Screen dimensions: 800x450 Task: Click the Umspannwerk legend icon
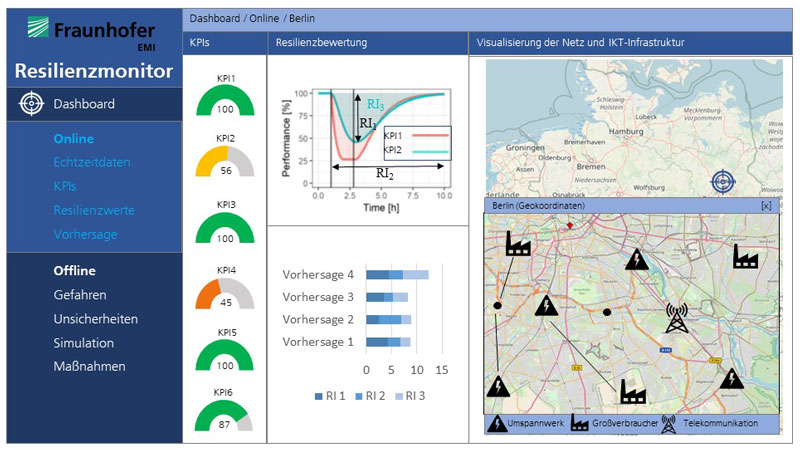click(497, 423)
